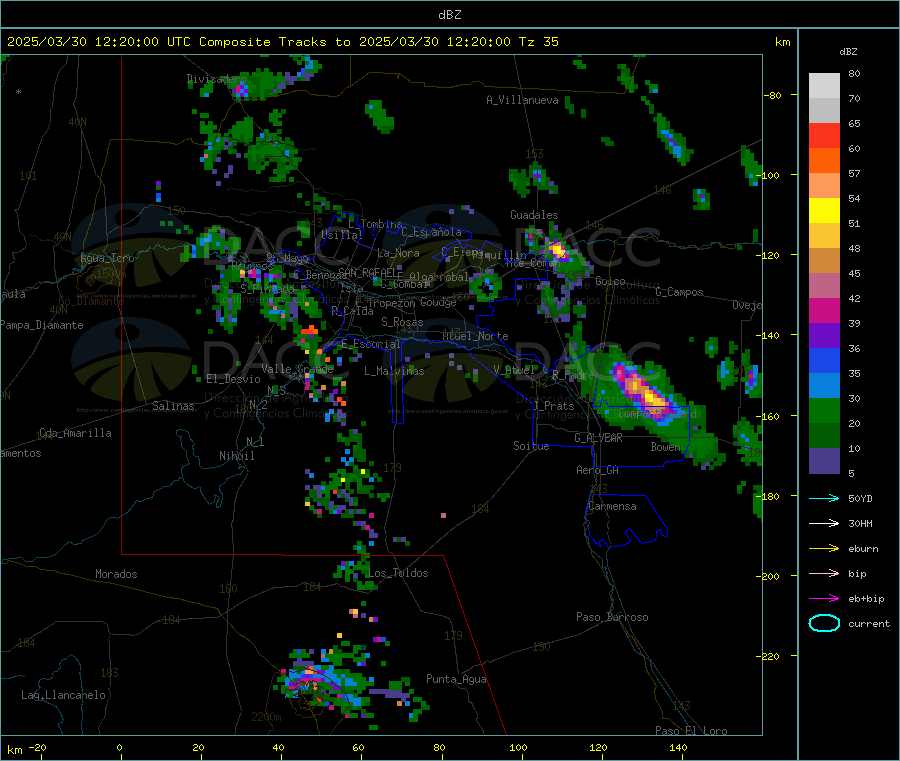Image resolution: width=900 pixels, height=761 pixels.
Task: Click the magenta eb+bip arrow in legend
Action: 824,599
